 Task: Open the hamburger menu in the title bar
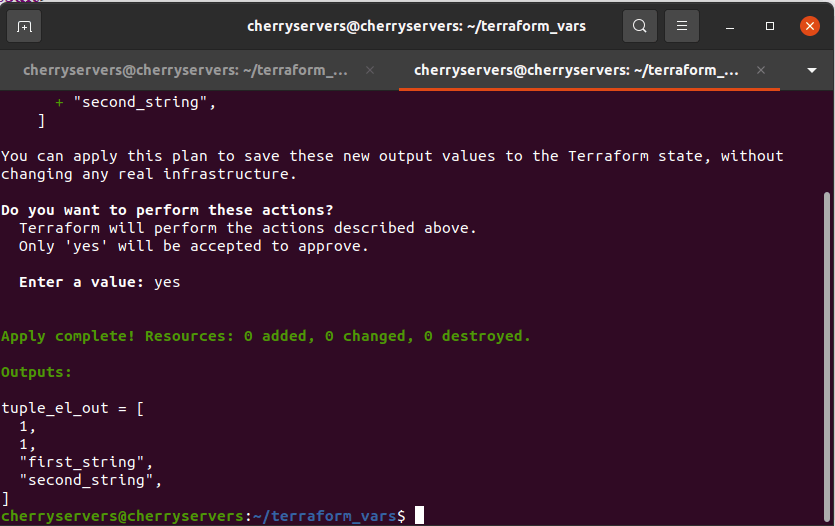(x=682, y=26)
